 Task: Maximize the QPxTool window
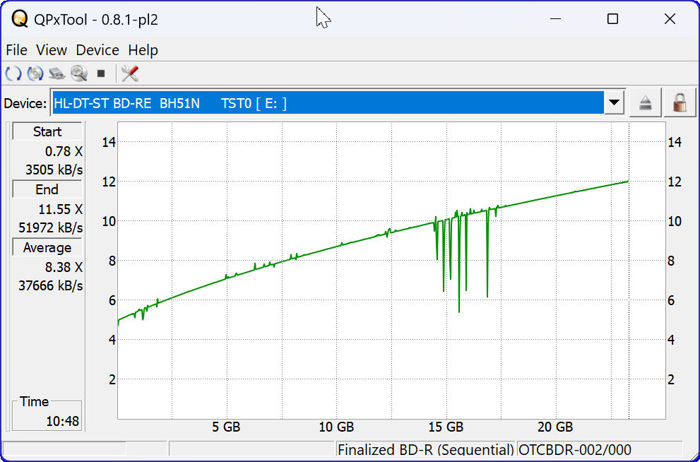click(613, 19)
